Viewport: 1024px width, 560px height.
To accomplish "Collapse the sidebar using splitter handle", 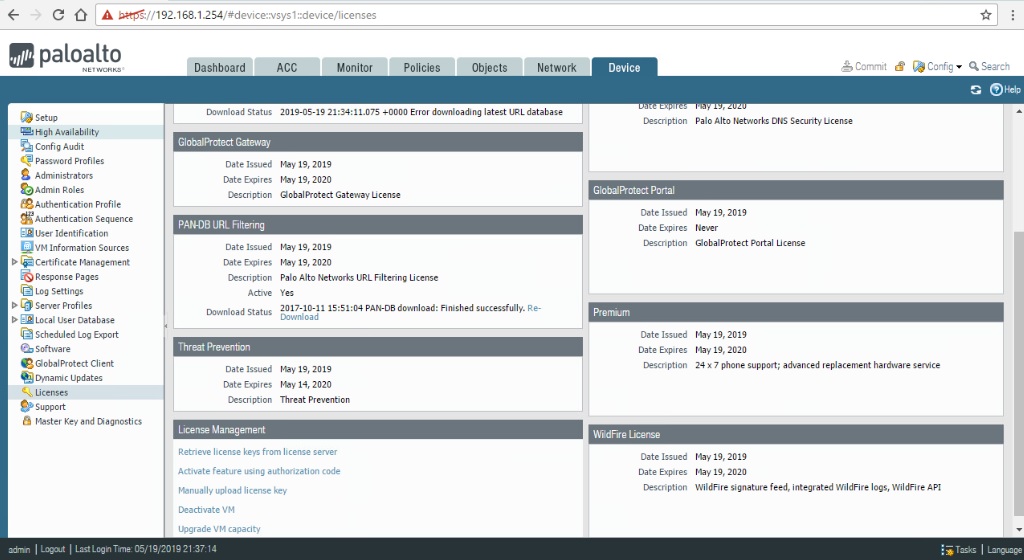I will [x=165, y=324].
